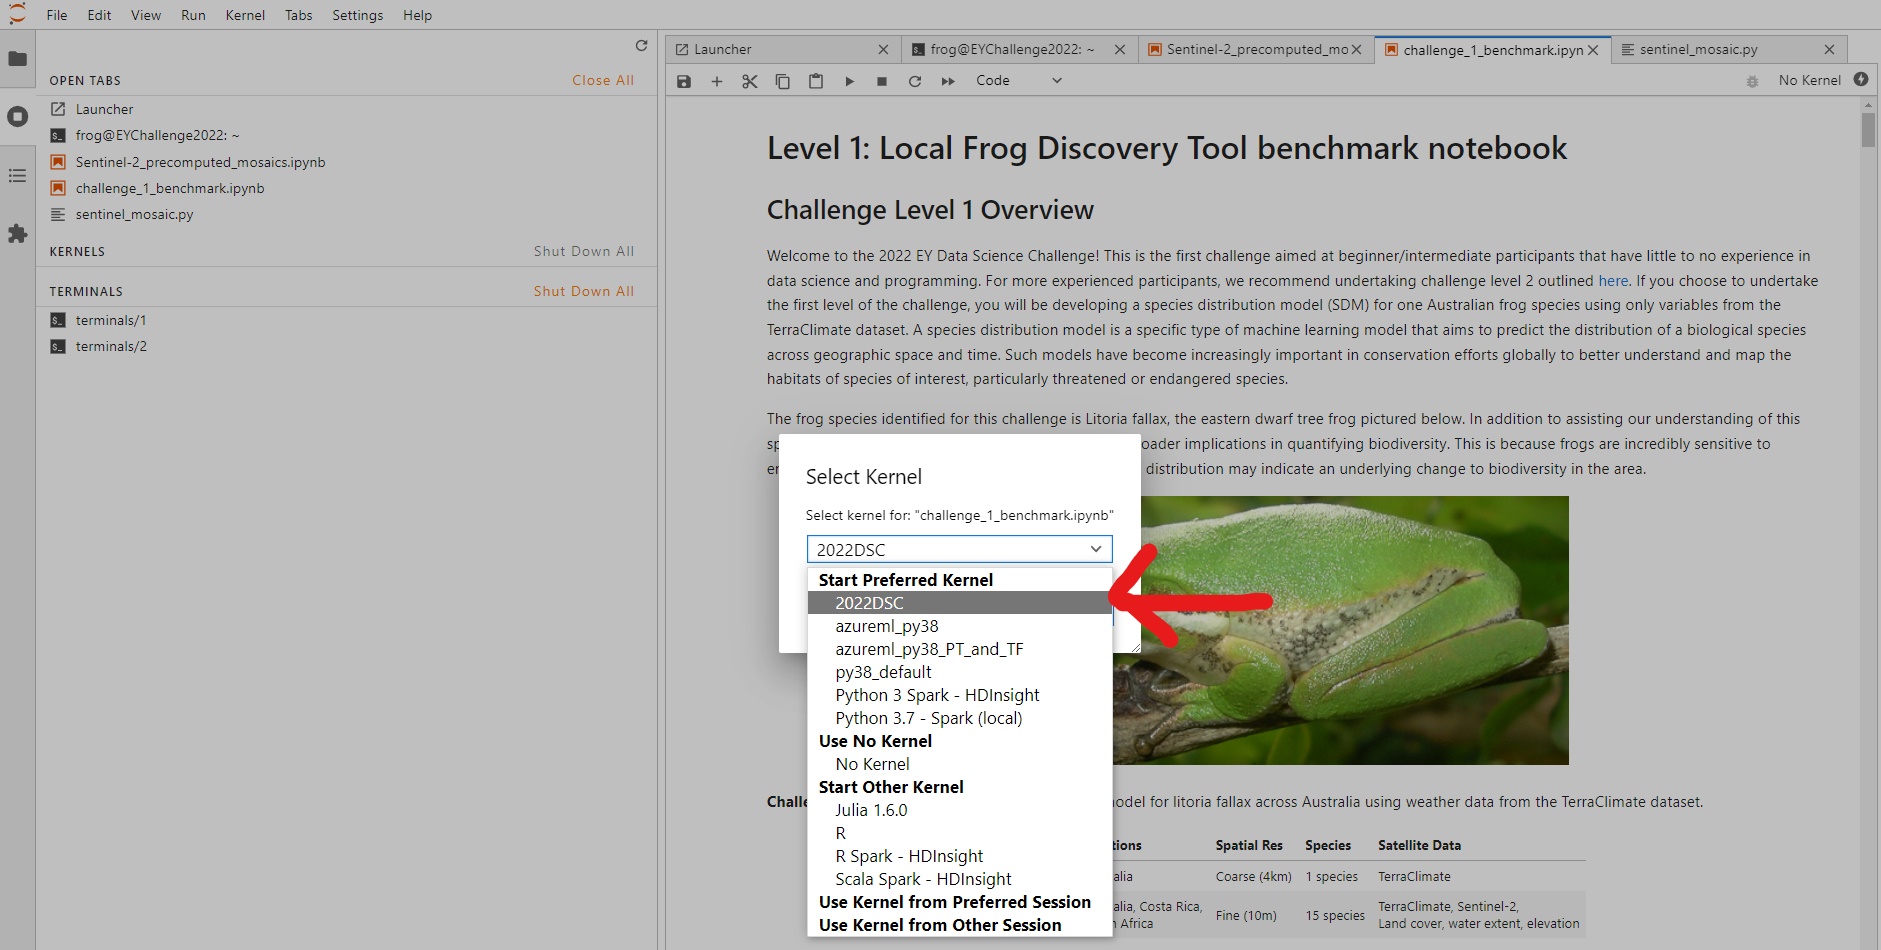
Task: Close the Sentinel-2_precomputed_mosaics tab
Action: (x=1357, y=49)
